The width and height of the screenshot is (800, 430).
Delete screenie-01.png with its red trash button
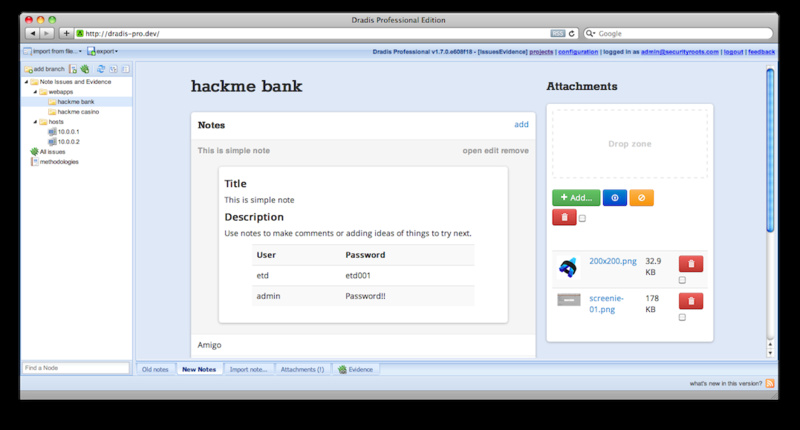pyautogui.click(x=691, y=301)
